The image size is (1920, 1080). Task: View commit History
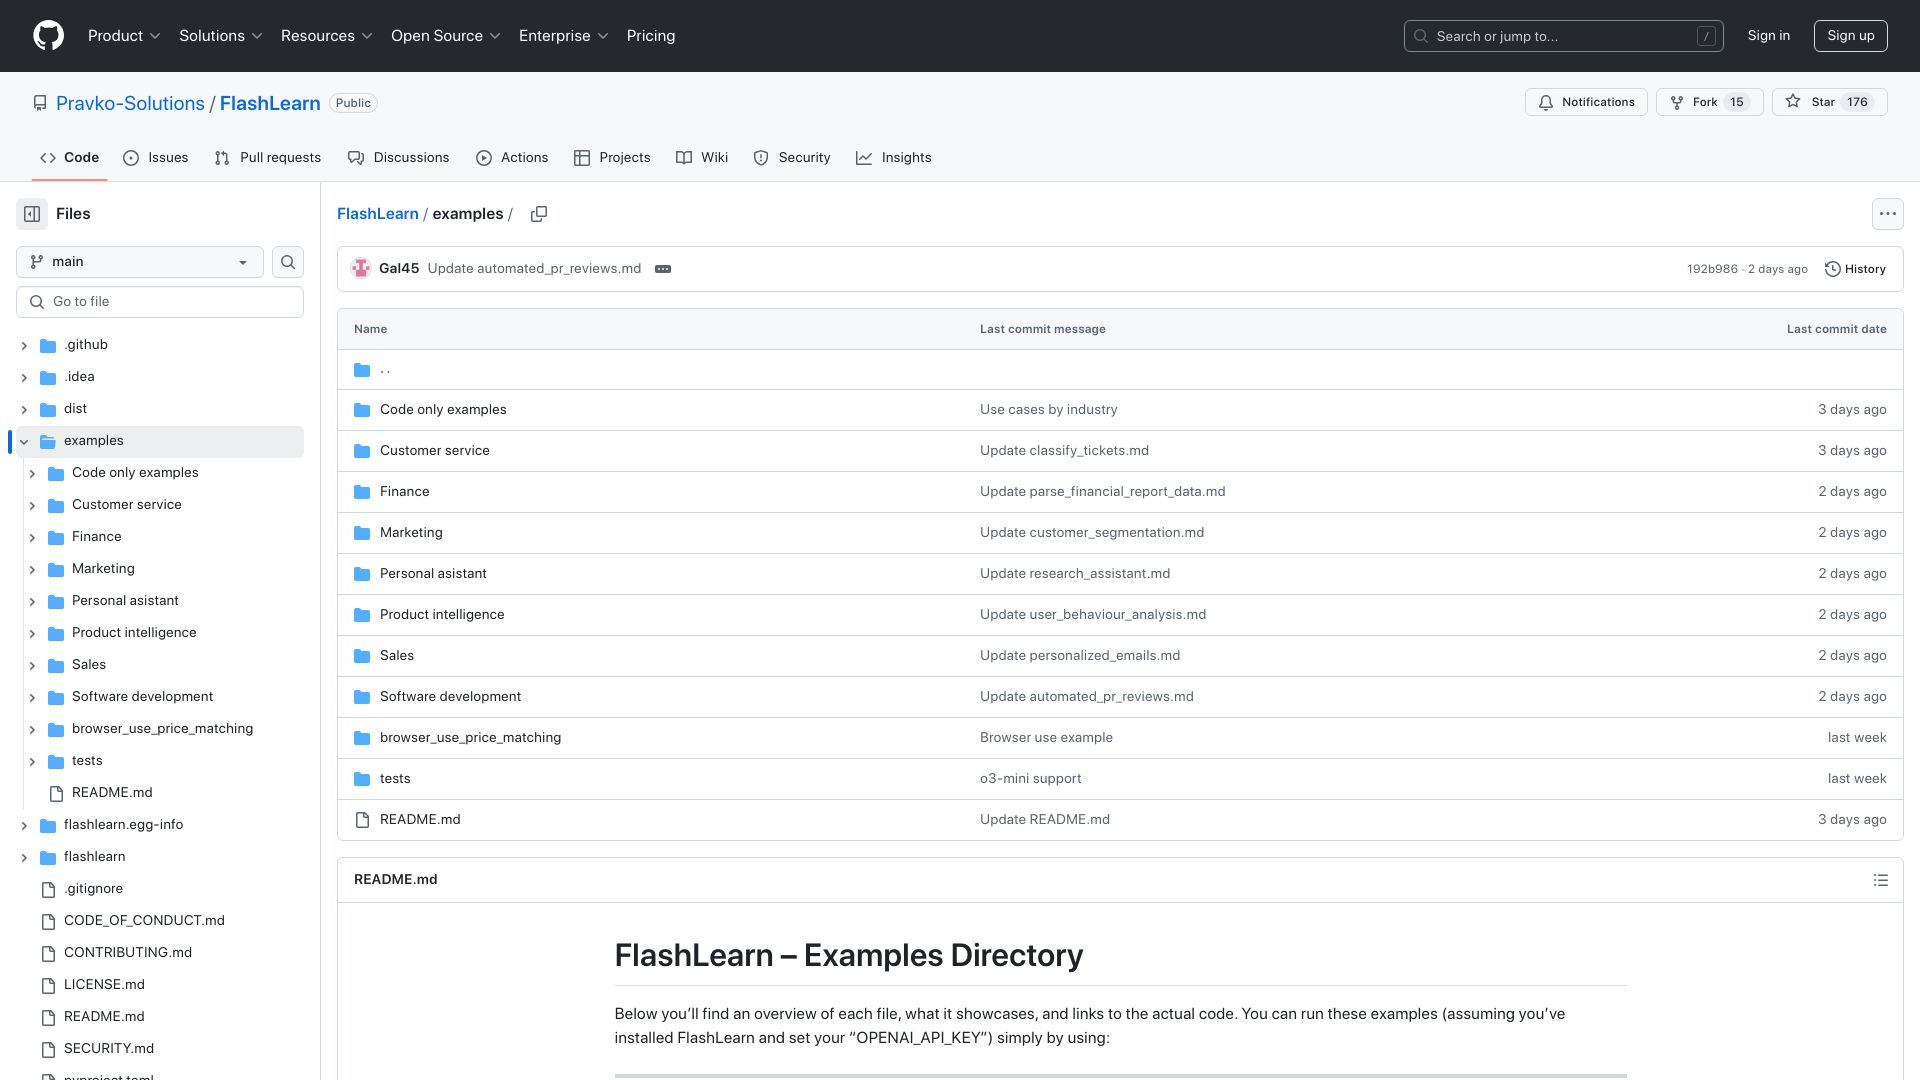coord(1855,269)
